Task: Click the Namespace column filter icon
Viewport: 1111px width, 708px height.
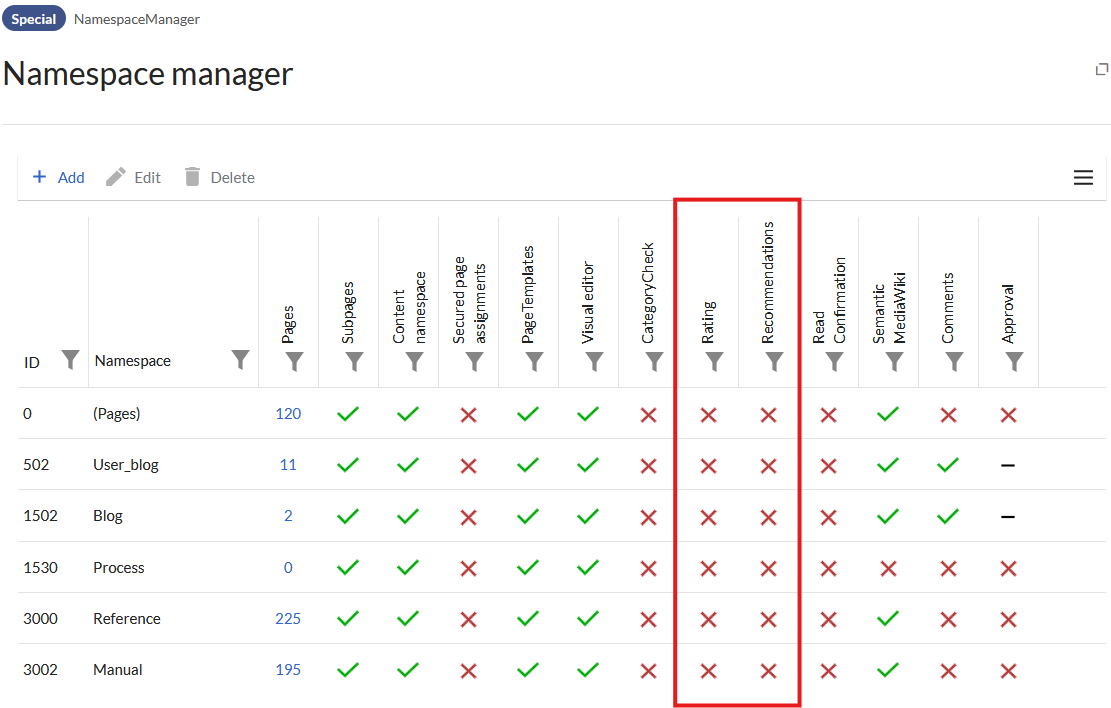Action: [x=240, y=359]
